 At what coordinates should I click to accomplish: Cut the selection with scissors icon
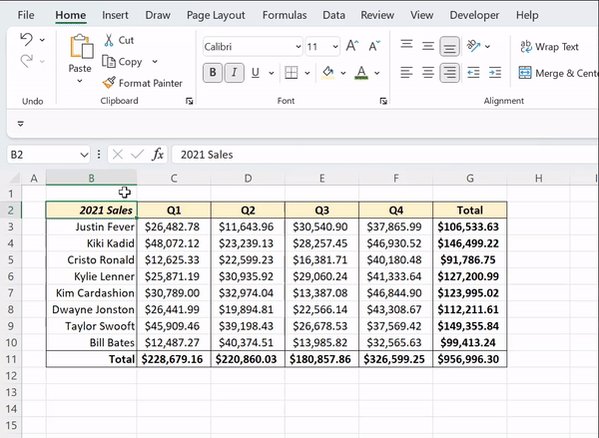pyautogui.click(x=109, y=40)
